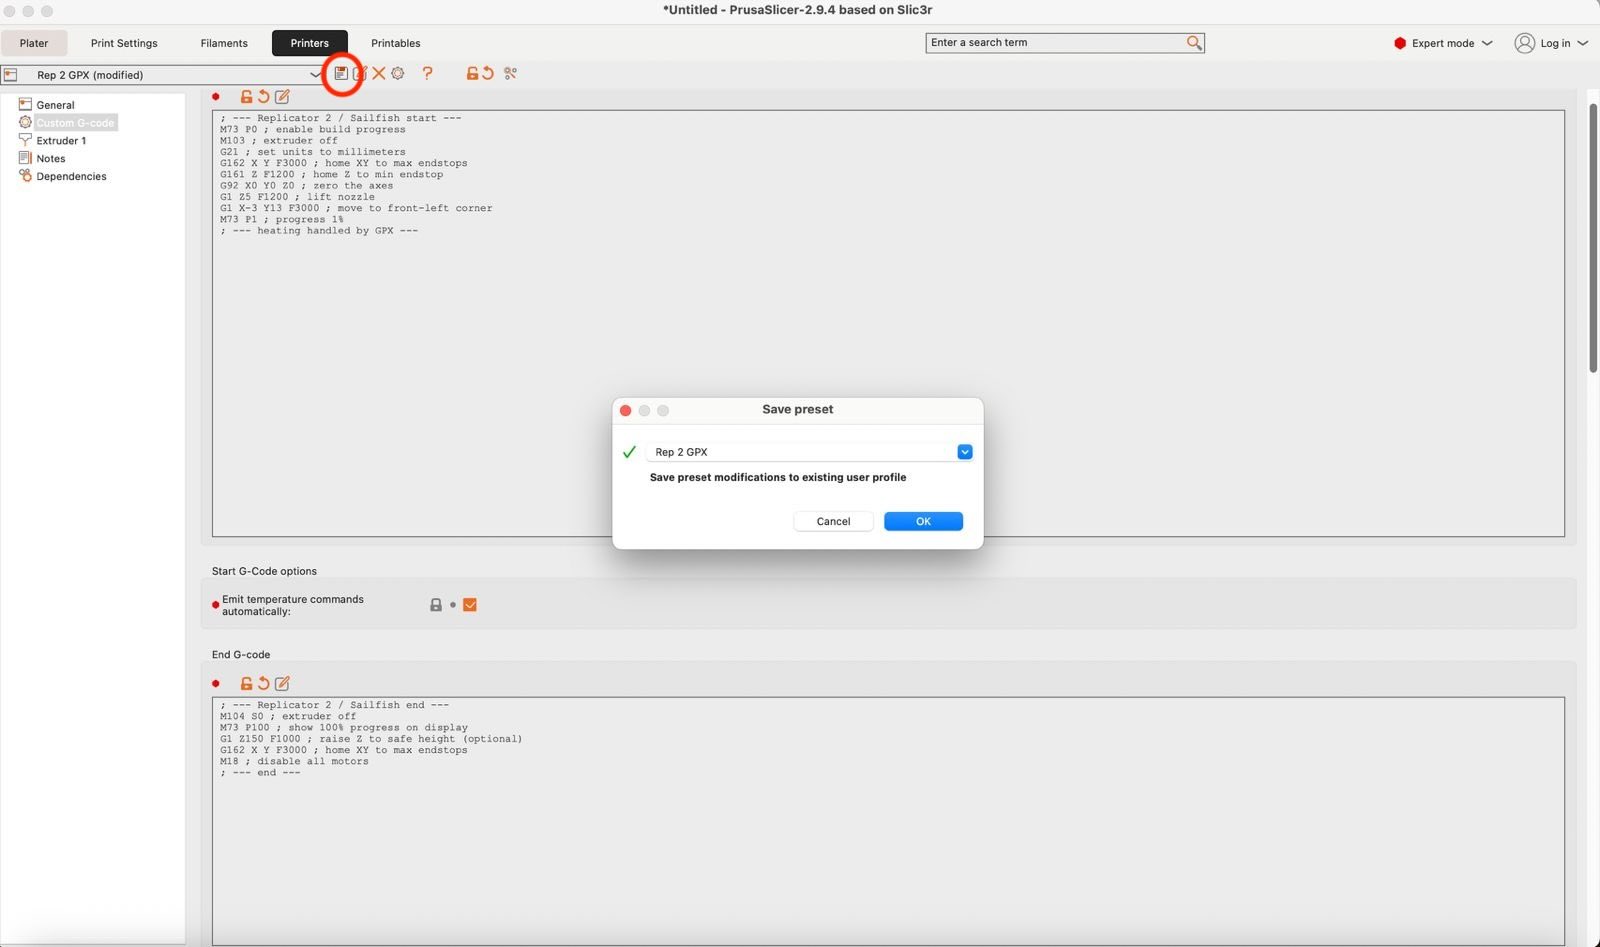This screenshot has width=1600, height=947.
Task: Click the compare presets icon in toolbar
Action: 511,73
